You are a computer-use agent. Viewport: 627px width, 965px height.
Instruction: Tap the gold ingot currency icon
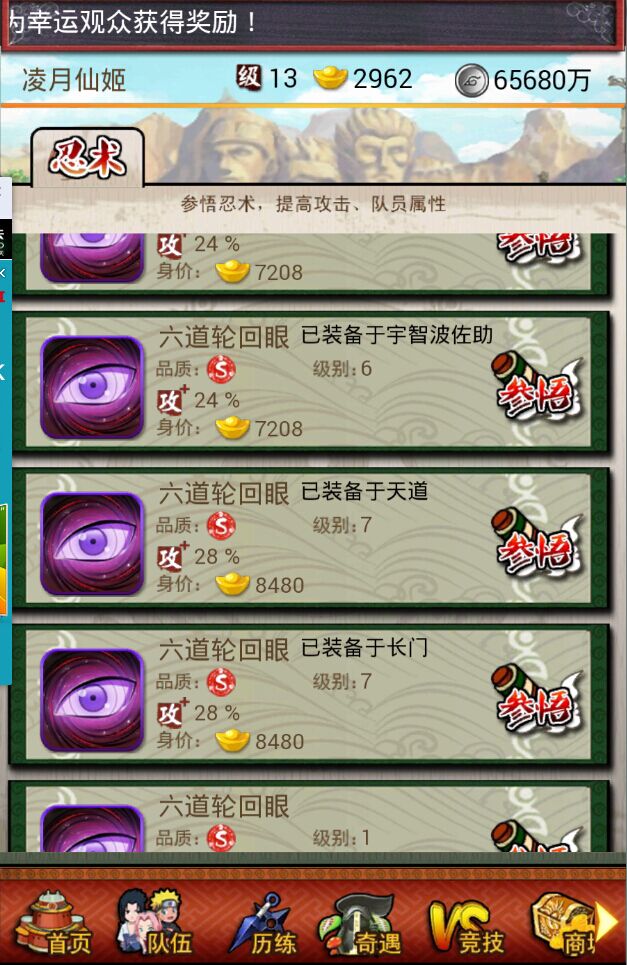pyautogui.click(x=330, y=78)
